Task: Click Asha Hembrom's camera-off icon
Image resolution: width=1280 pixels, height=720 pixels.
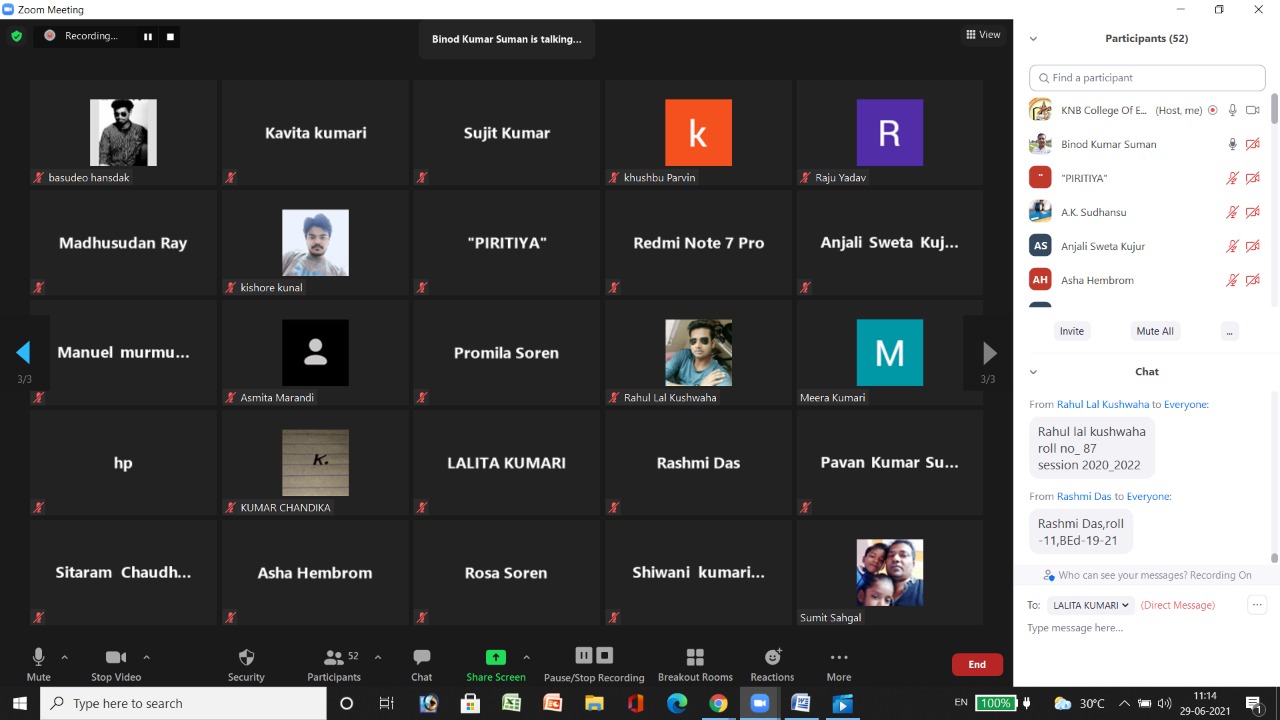Action: pos(1252,280)
